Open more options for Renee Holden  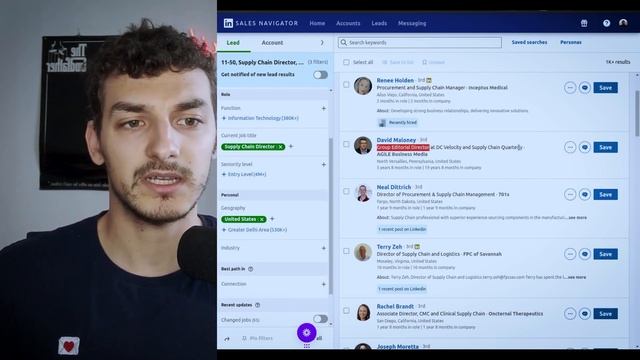pyautogui.click(x=570, y=88)
